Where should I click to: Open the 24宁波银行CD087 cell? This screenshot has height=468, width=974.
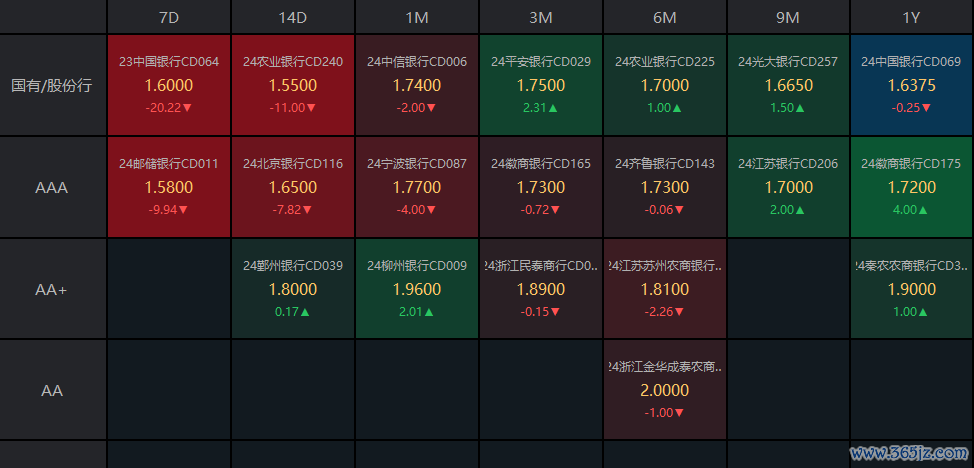(417, 187)
